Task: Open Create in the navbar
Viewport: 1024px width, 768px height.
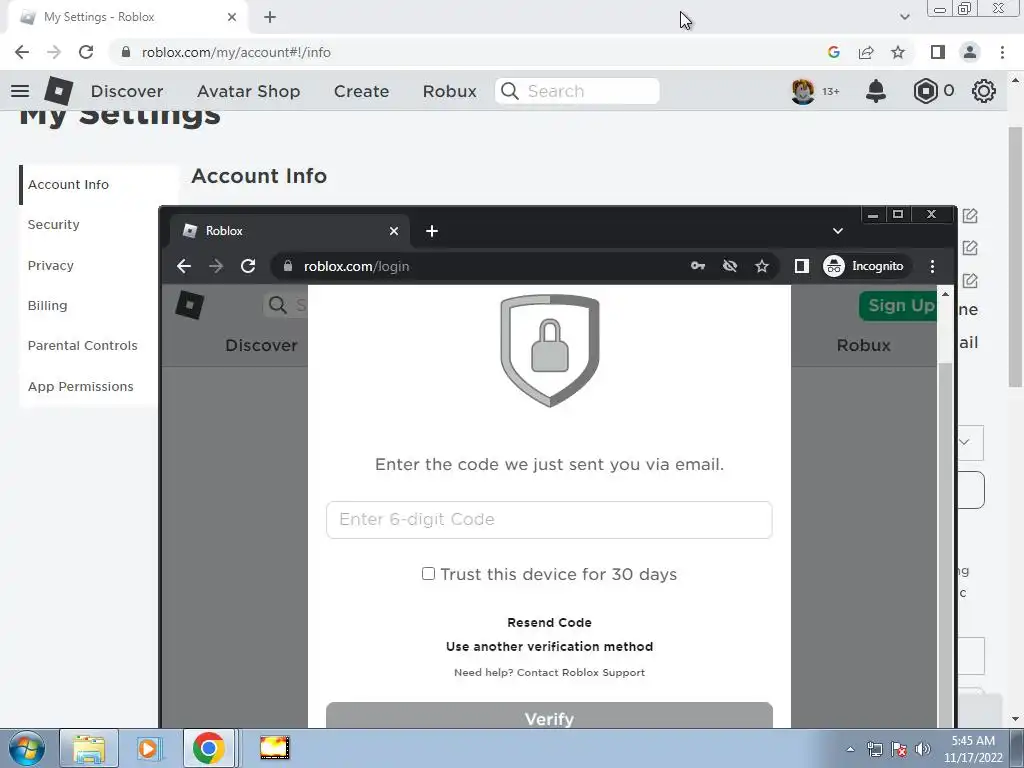Action: coord(361,91)
